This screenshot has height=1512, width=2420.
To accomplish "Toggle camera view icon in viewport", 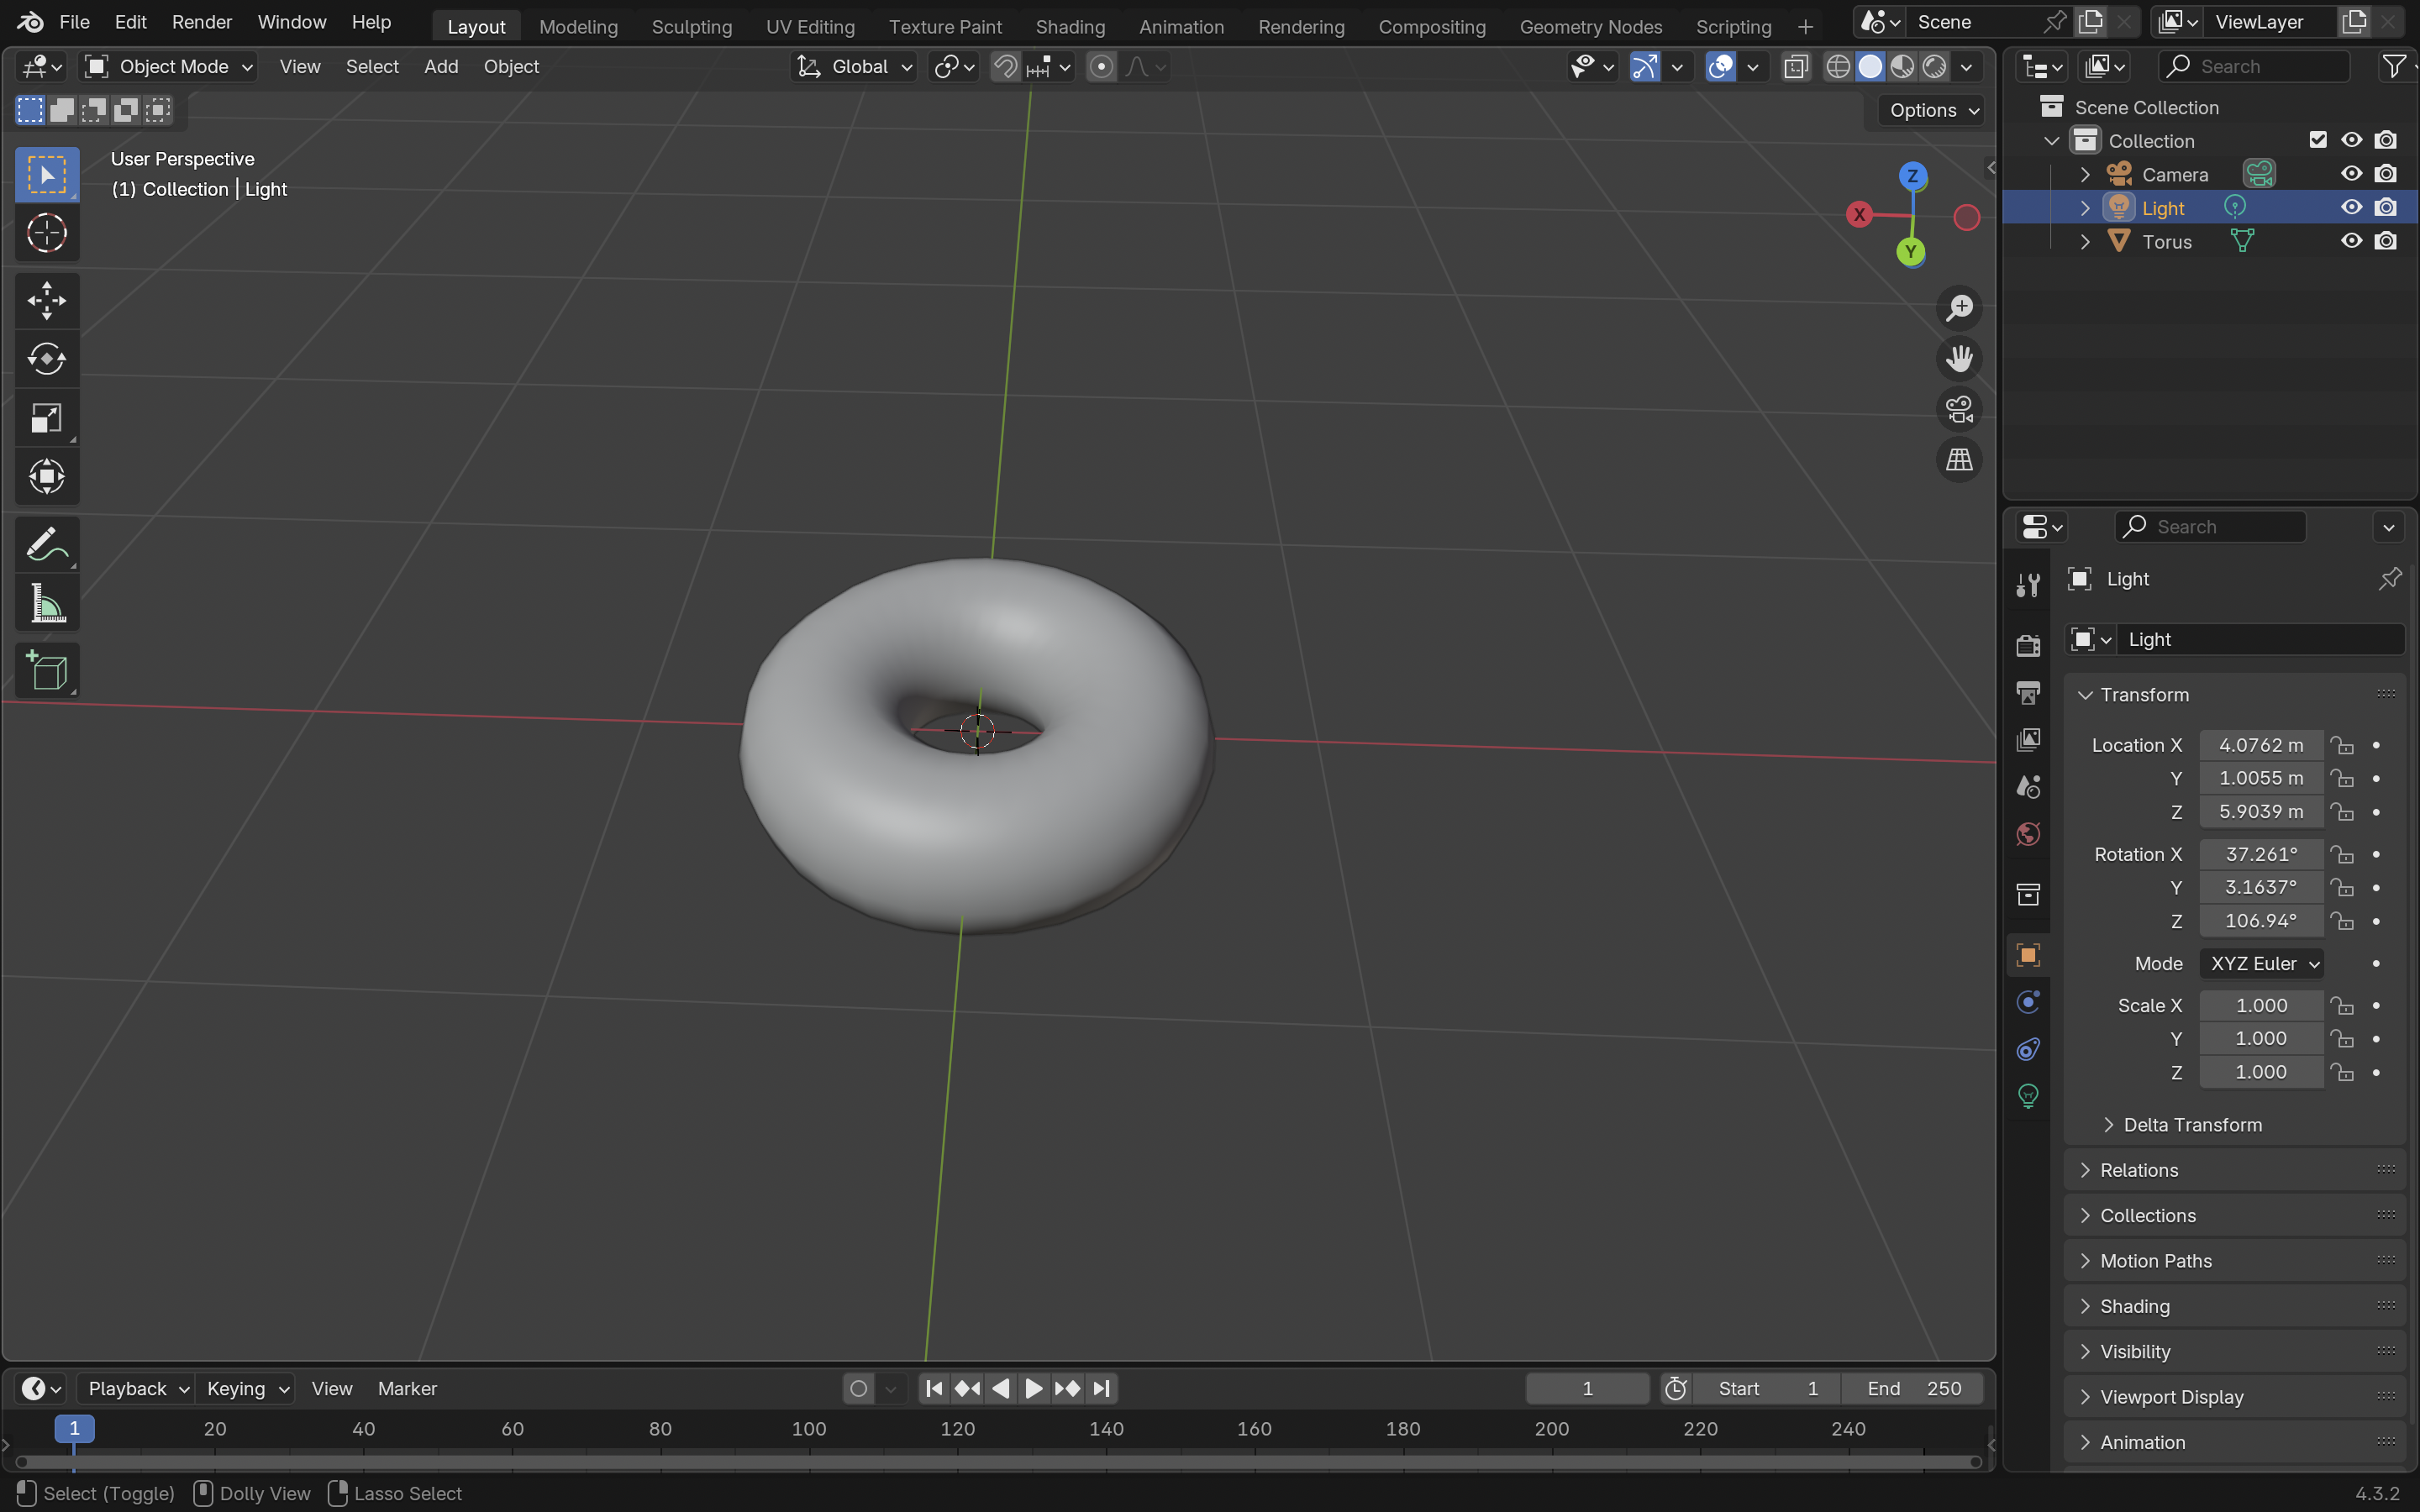I will [x=1959, y=409].
